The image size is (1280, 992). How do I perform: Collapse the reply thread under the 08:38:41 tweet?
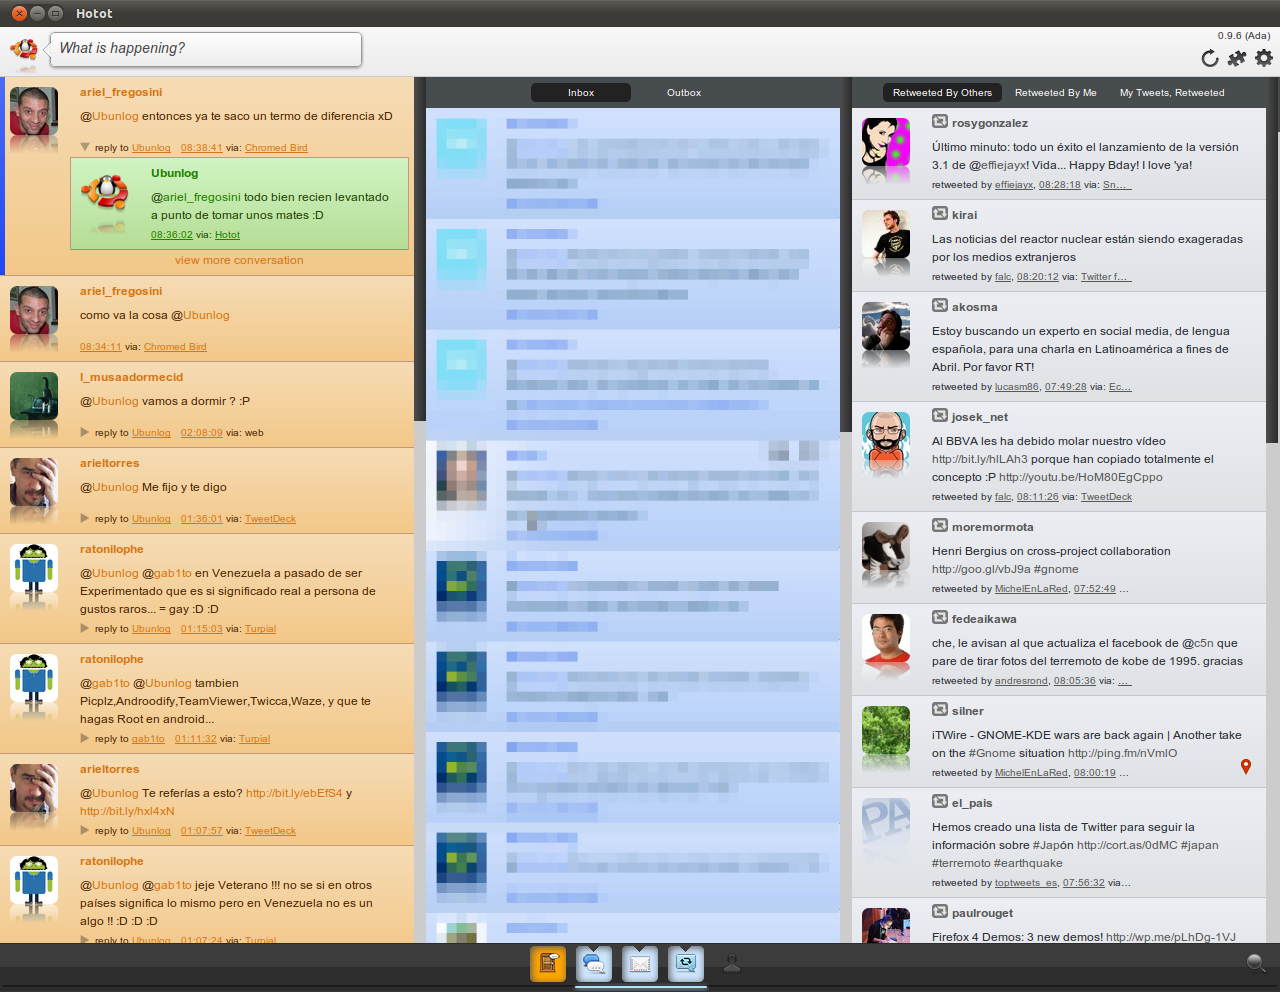[x=85, y=147]
